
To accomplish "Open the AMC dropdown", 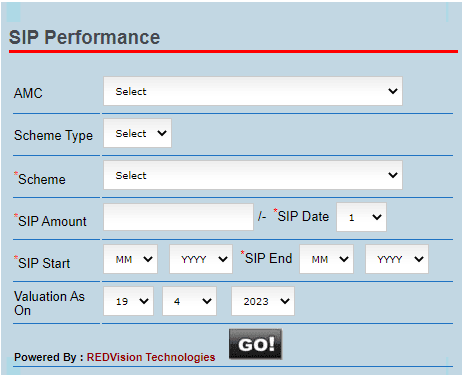I will tap(253, 91).
